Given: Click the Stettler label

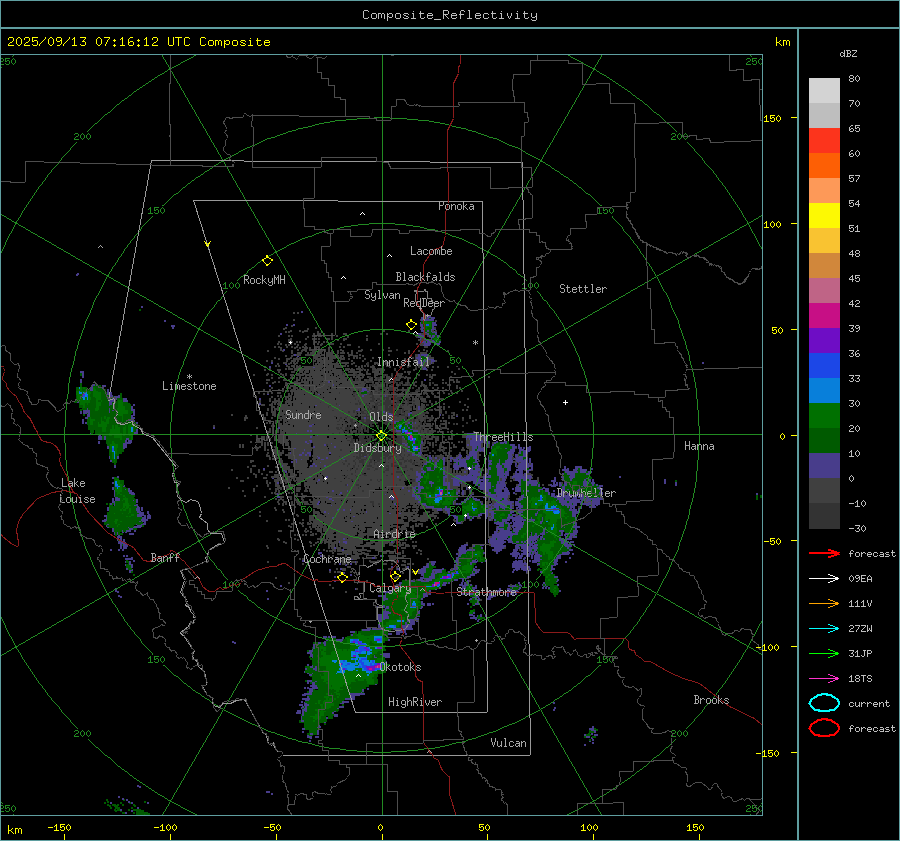Looking at the screenshot, I should click(583, 289).
